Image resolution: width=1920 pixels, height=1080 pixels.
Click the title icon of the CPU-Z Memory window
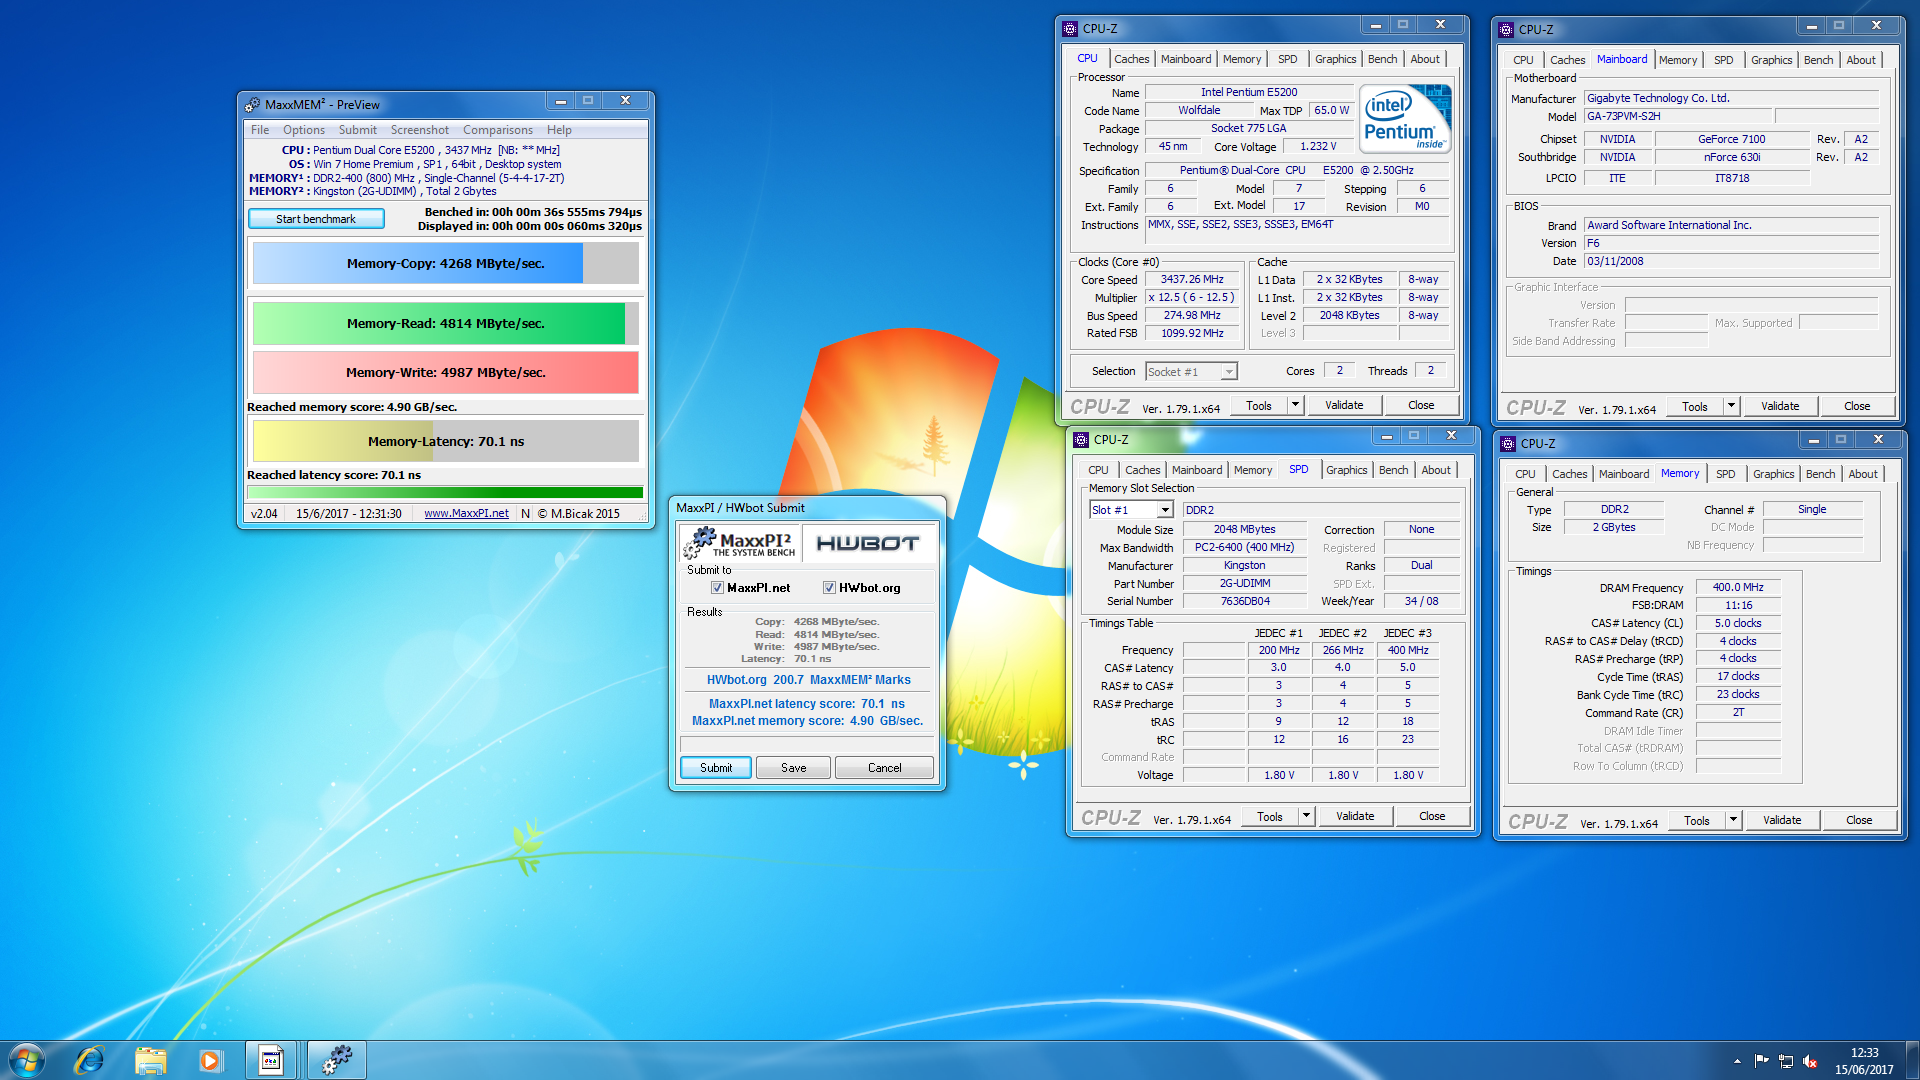click(x=1508, y=443)
